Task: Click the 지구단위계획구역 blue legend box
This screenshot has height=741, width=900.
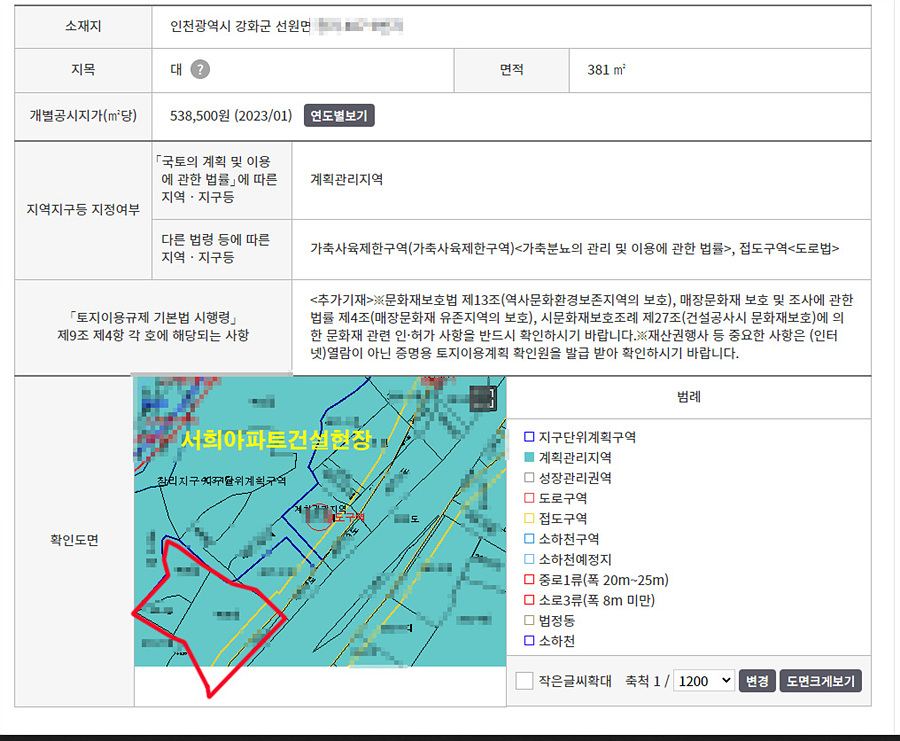Action: point(530,437)
